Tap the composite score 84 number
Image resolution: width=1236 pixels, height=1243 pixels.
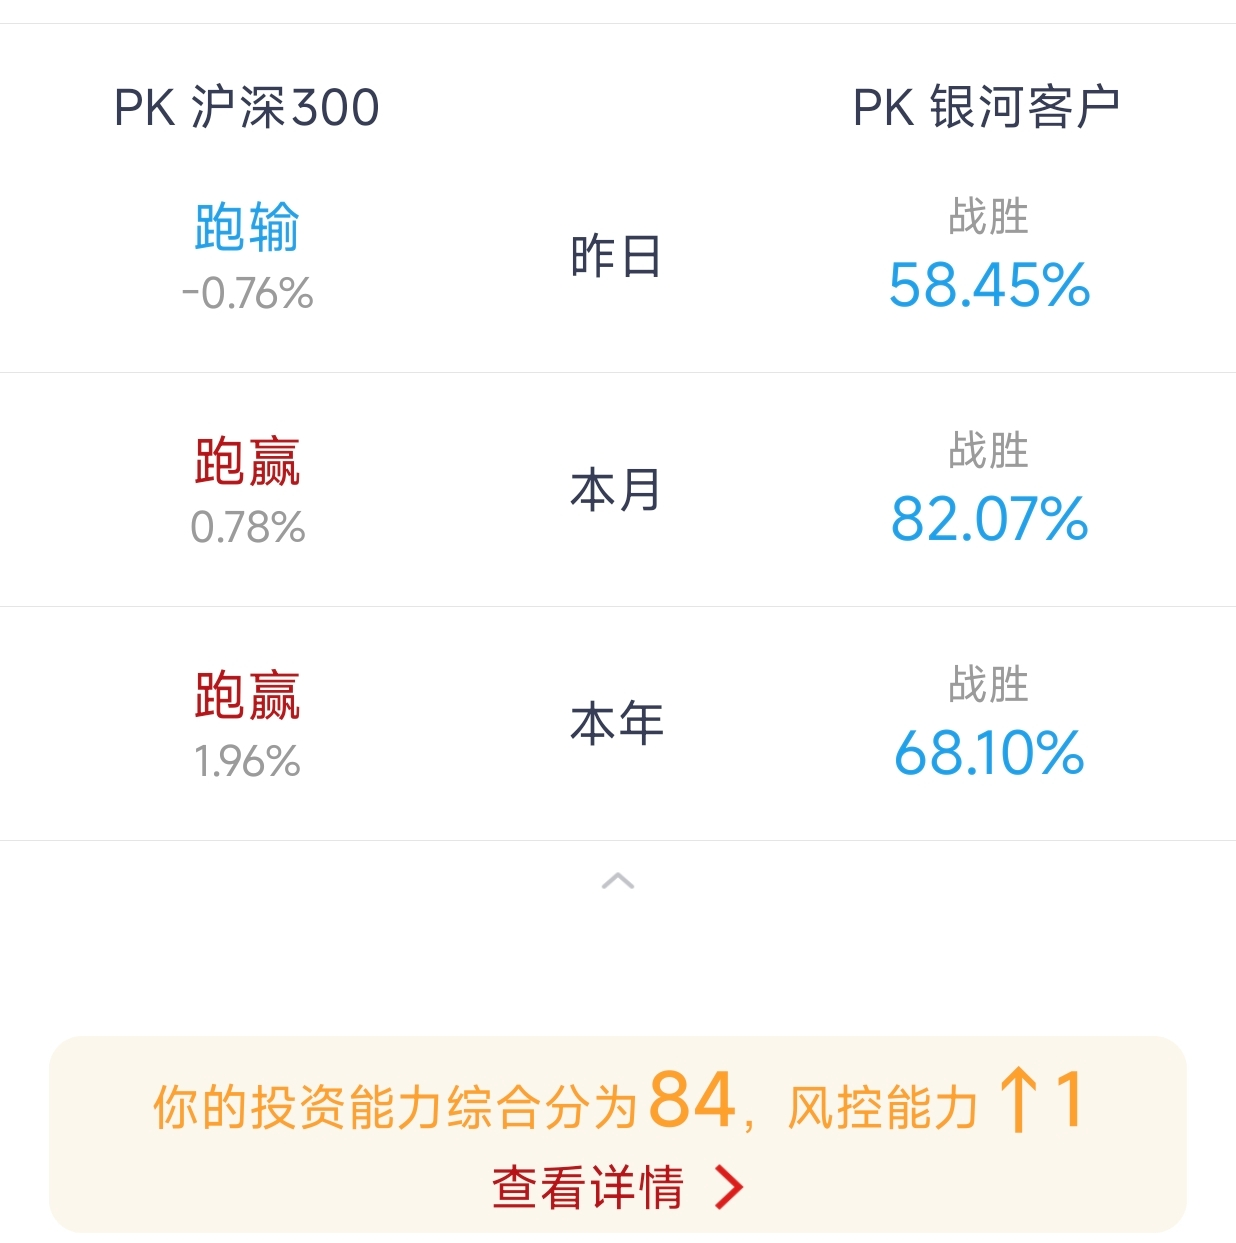692,1100
